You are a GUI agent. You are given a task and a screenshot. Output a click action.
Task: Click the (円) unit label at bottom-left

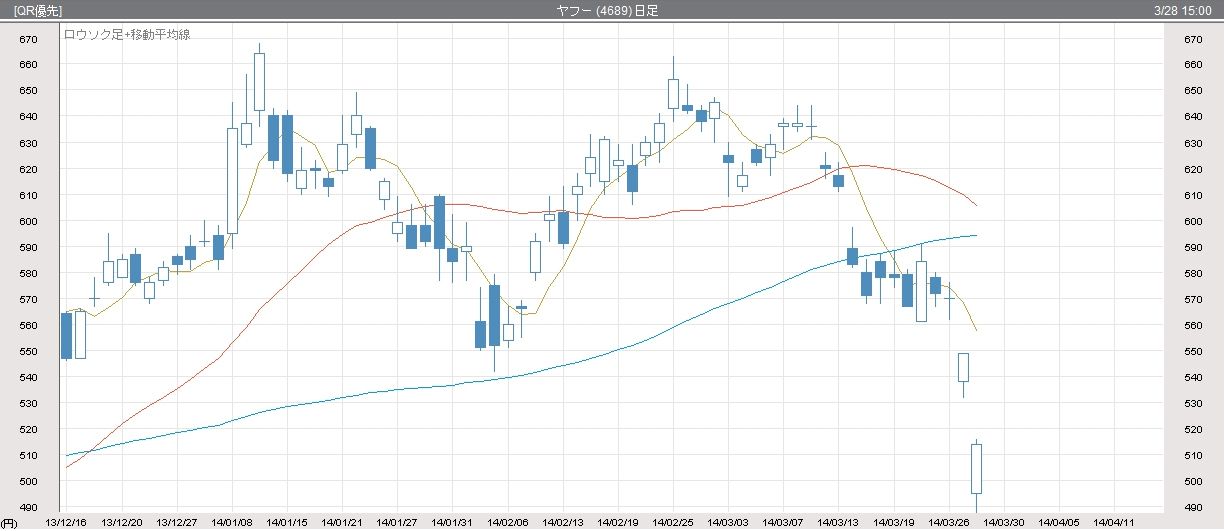[x=10, y=522]
